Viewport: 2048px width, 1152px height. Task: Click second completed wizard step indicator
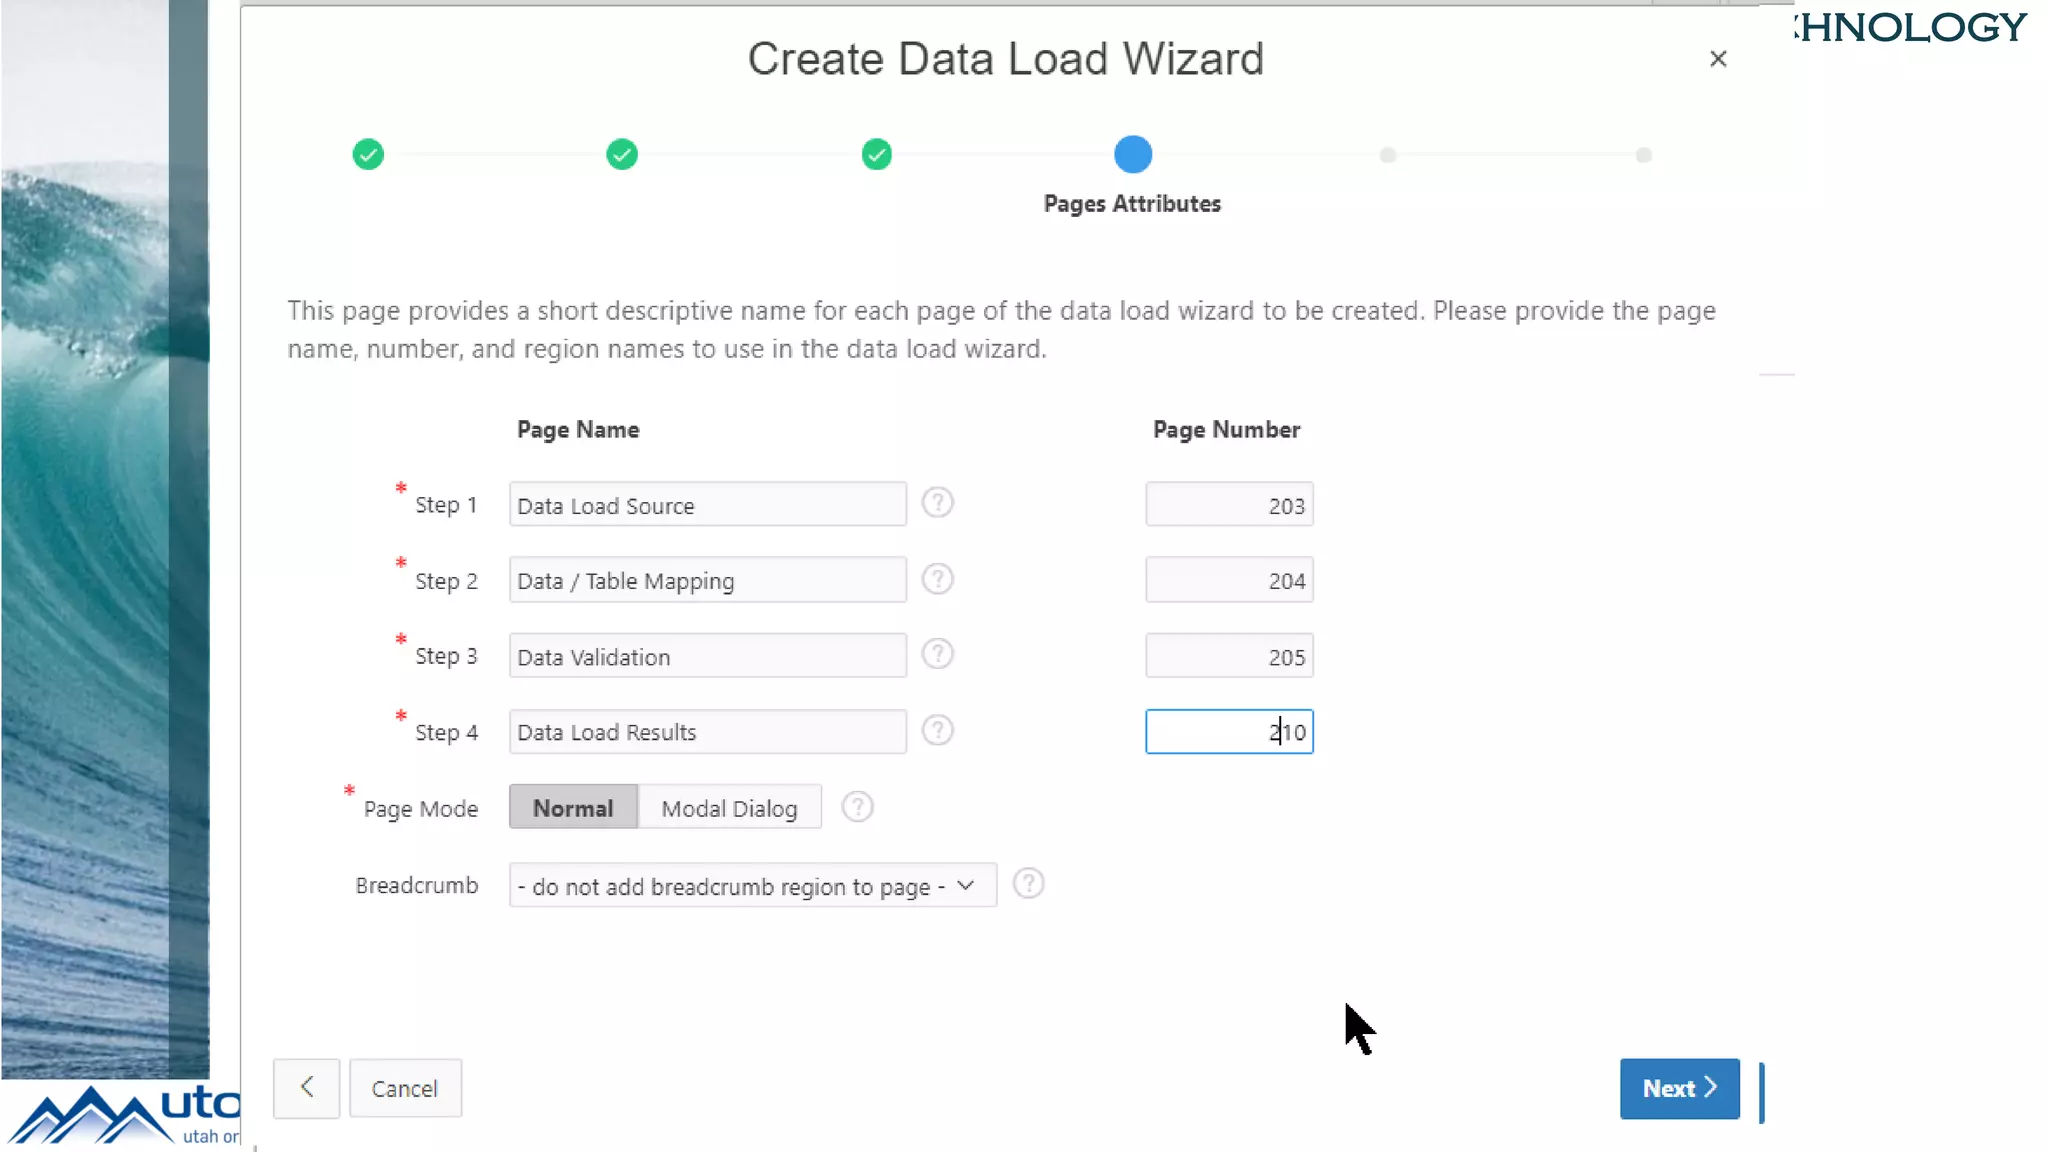(622, 155)
